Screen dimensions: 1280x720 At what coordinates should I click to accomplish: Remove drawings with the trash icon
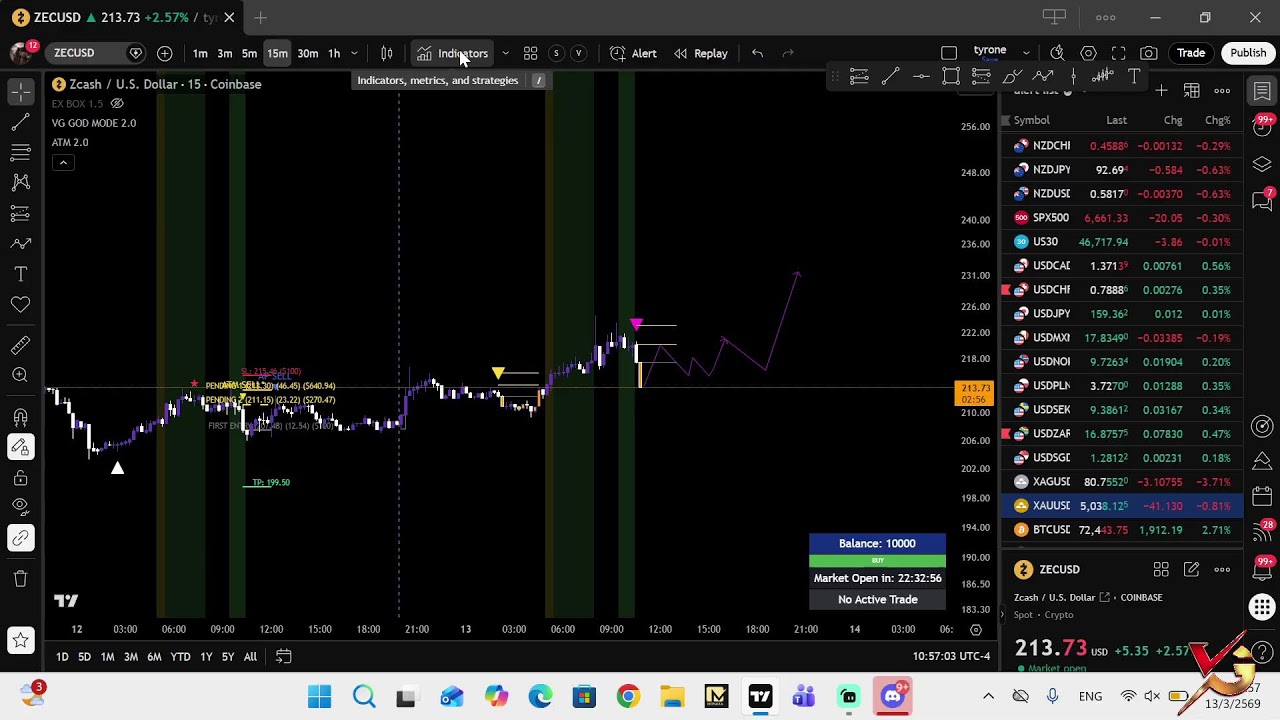point(20,578)
